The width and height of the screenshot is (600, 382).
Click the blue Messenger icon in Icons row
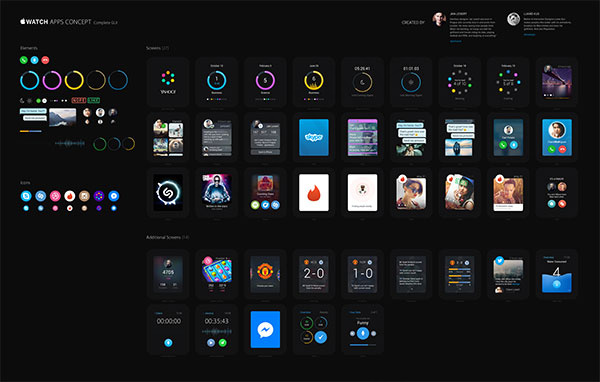113,196
